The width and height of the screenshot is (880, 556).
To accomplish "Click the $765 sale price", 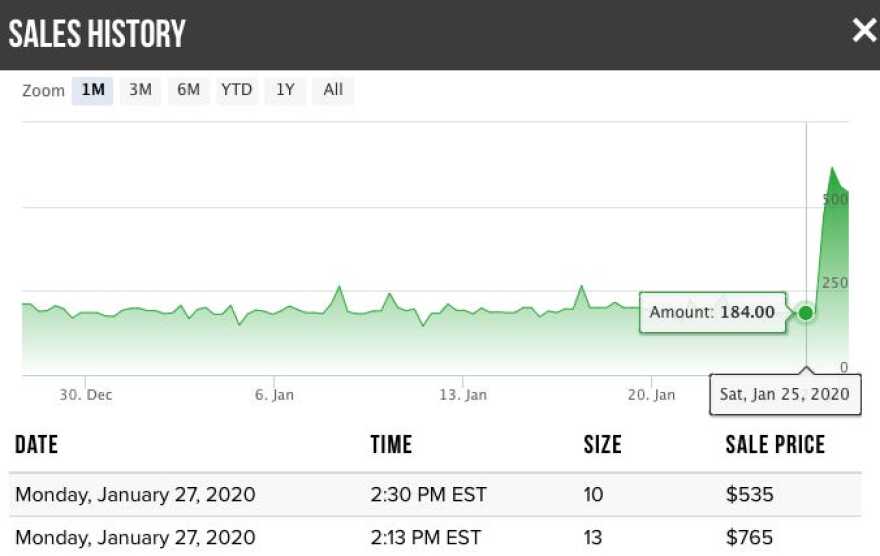I will pos(750,538).
